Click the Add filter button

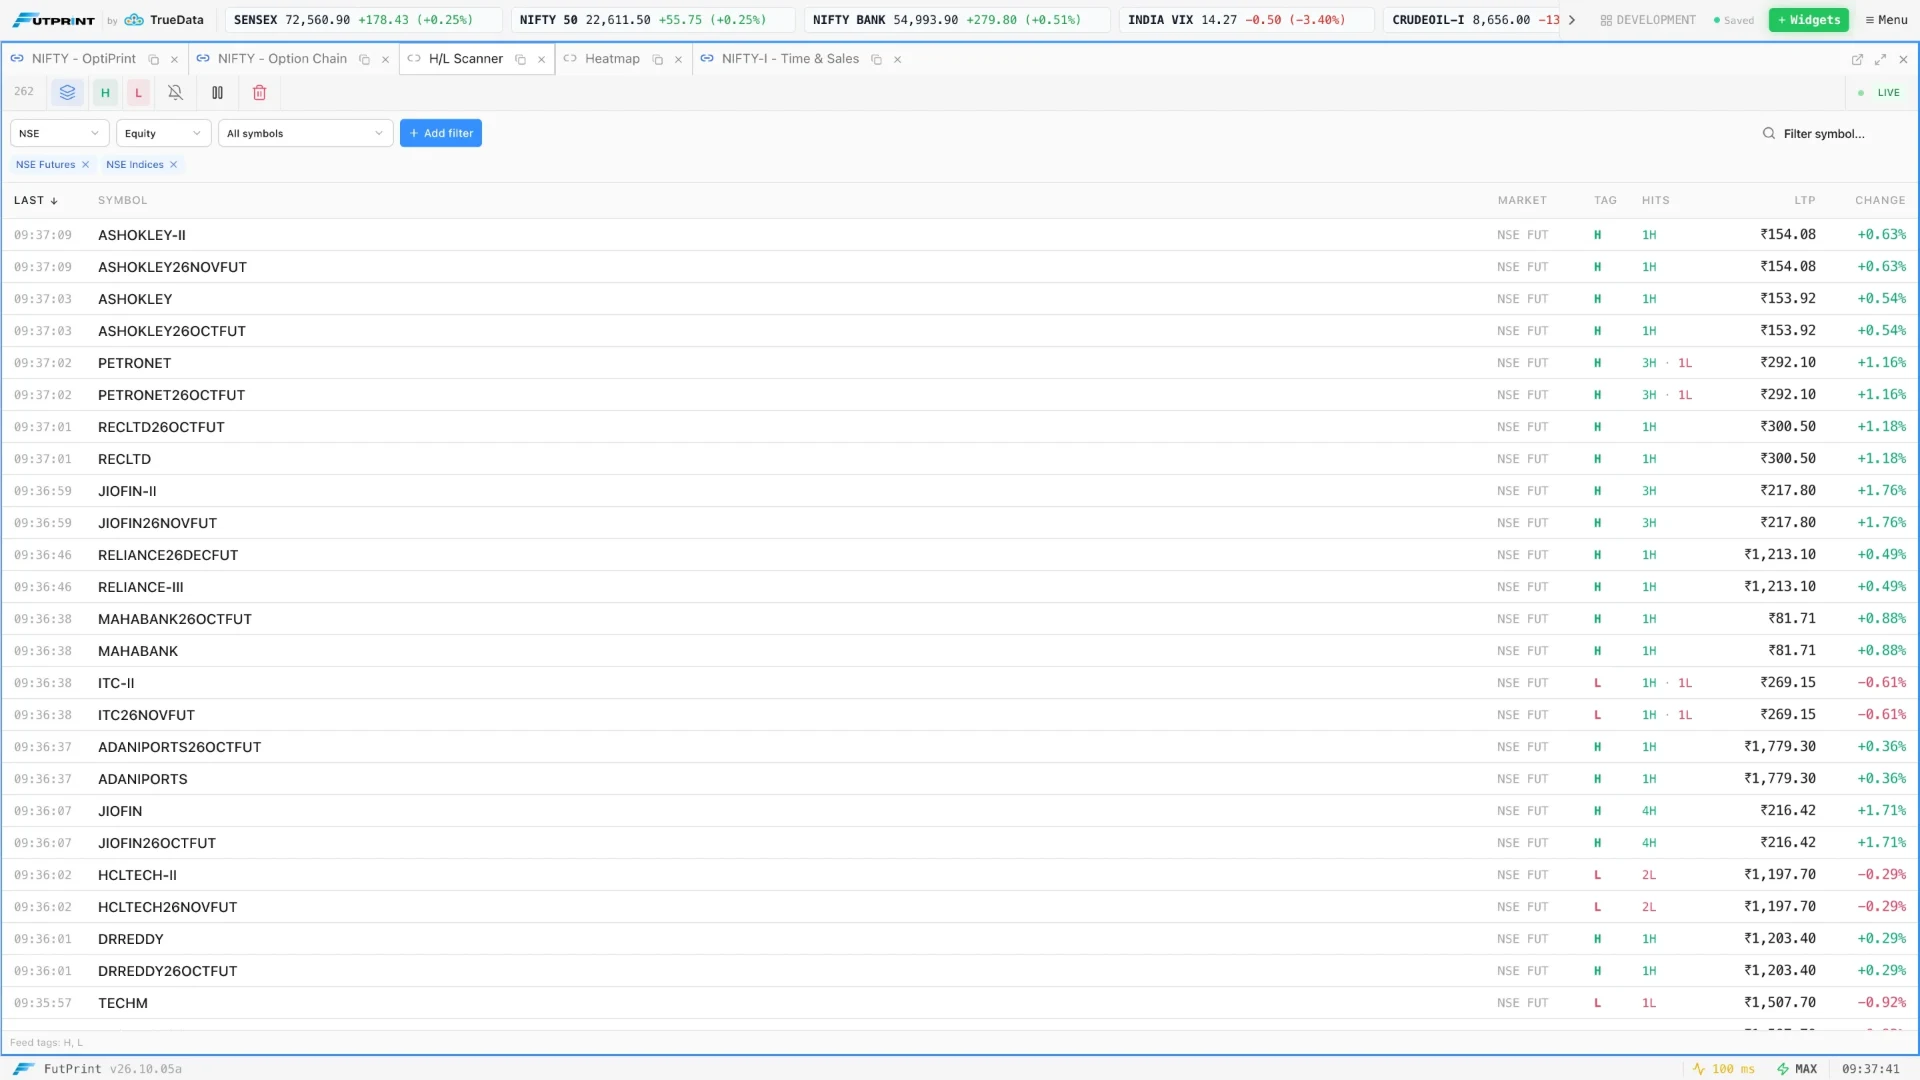(441, 133)
